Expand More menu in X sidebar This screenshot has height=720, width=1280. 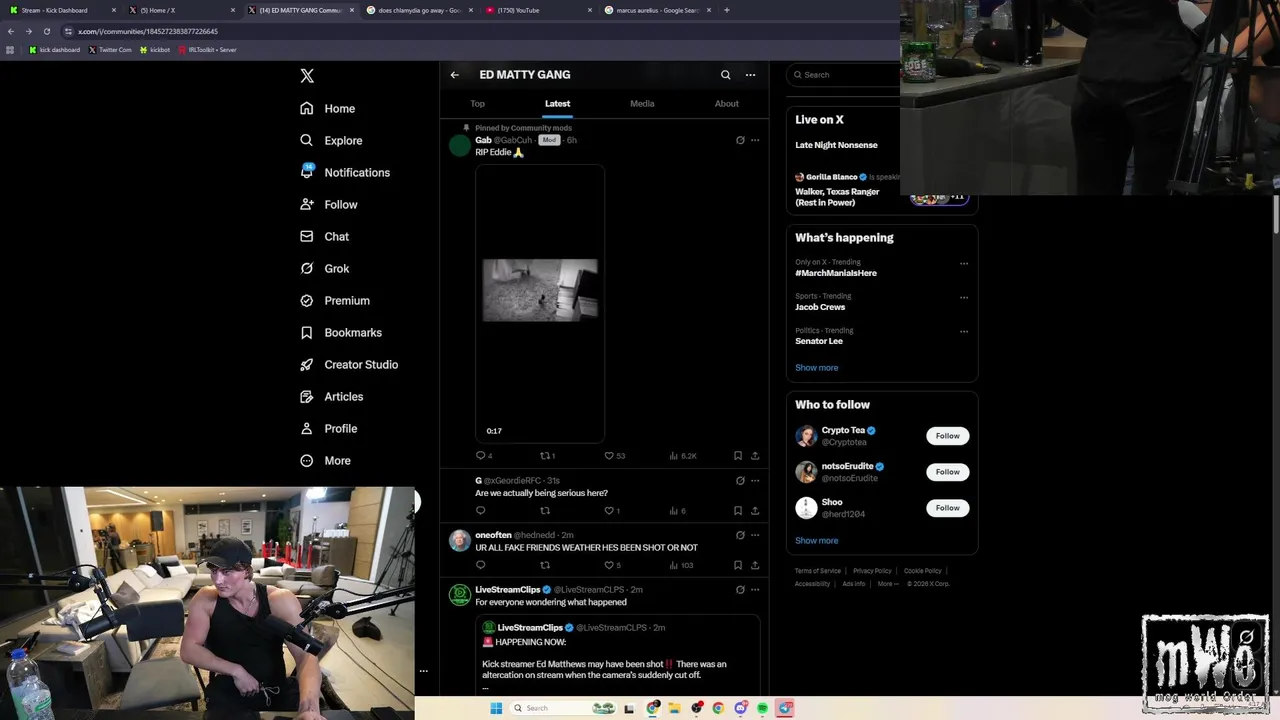pos(325,460)
